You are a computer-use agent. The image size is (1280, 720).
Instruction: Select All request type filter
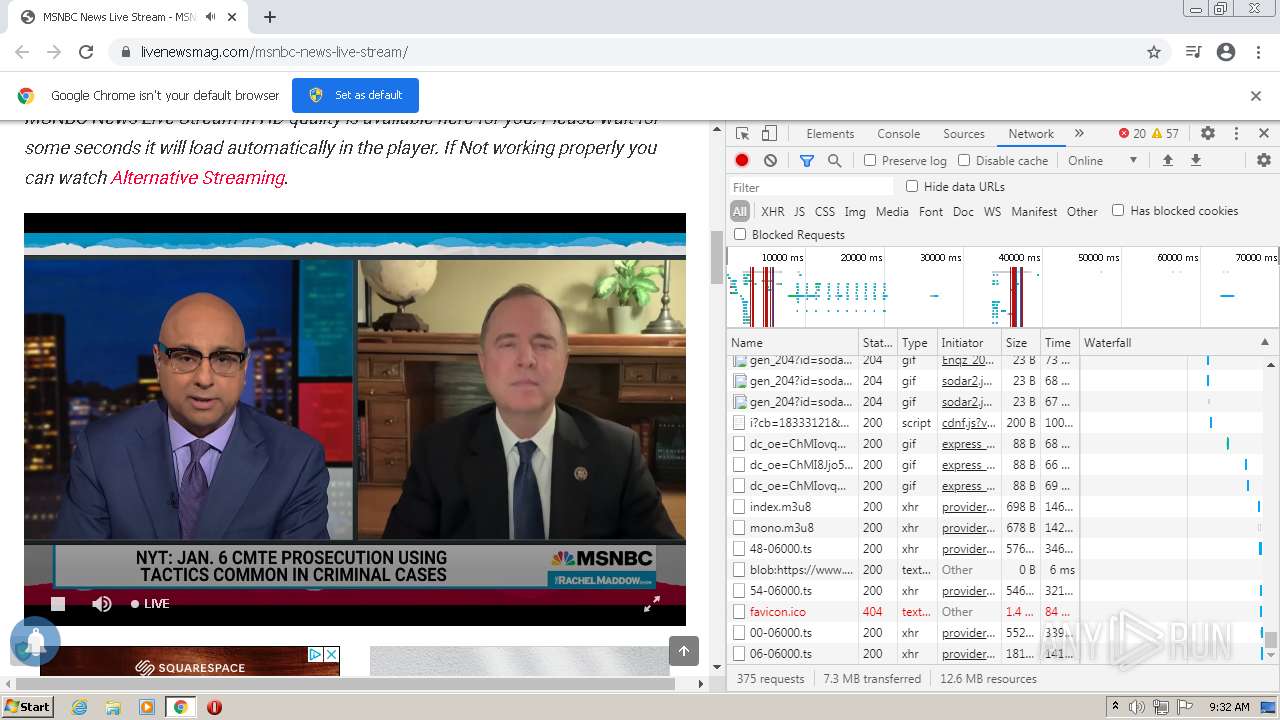coord(740,211)
